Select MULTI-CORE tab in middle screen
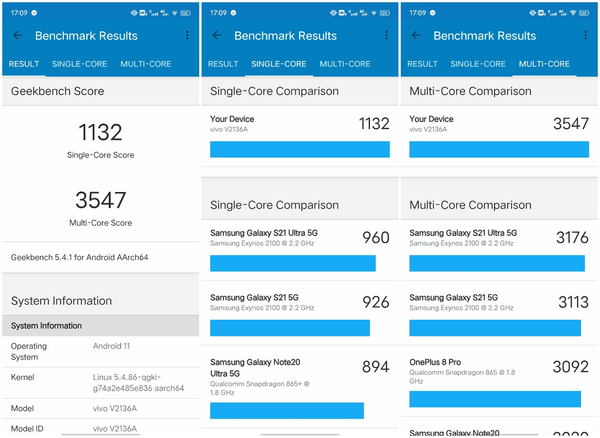 point(345,64)
